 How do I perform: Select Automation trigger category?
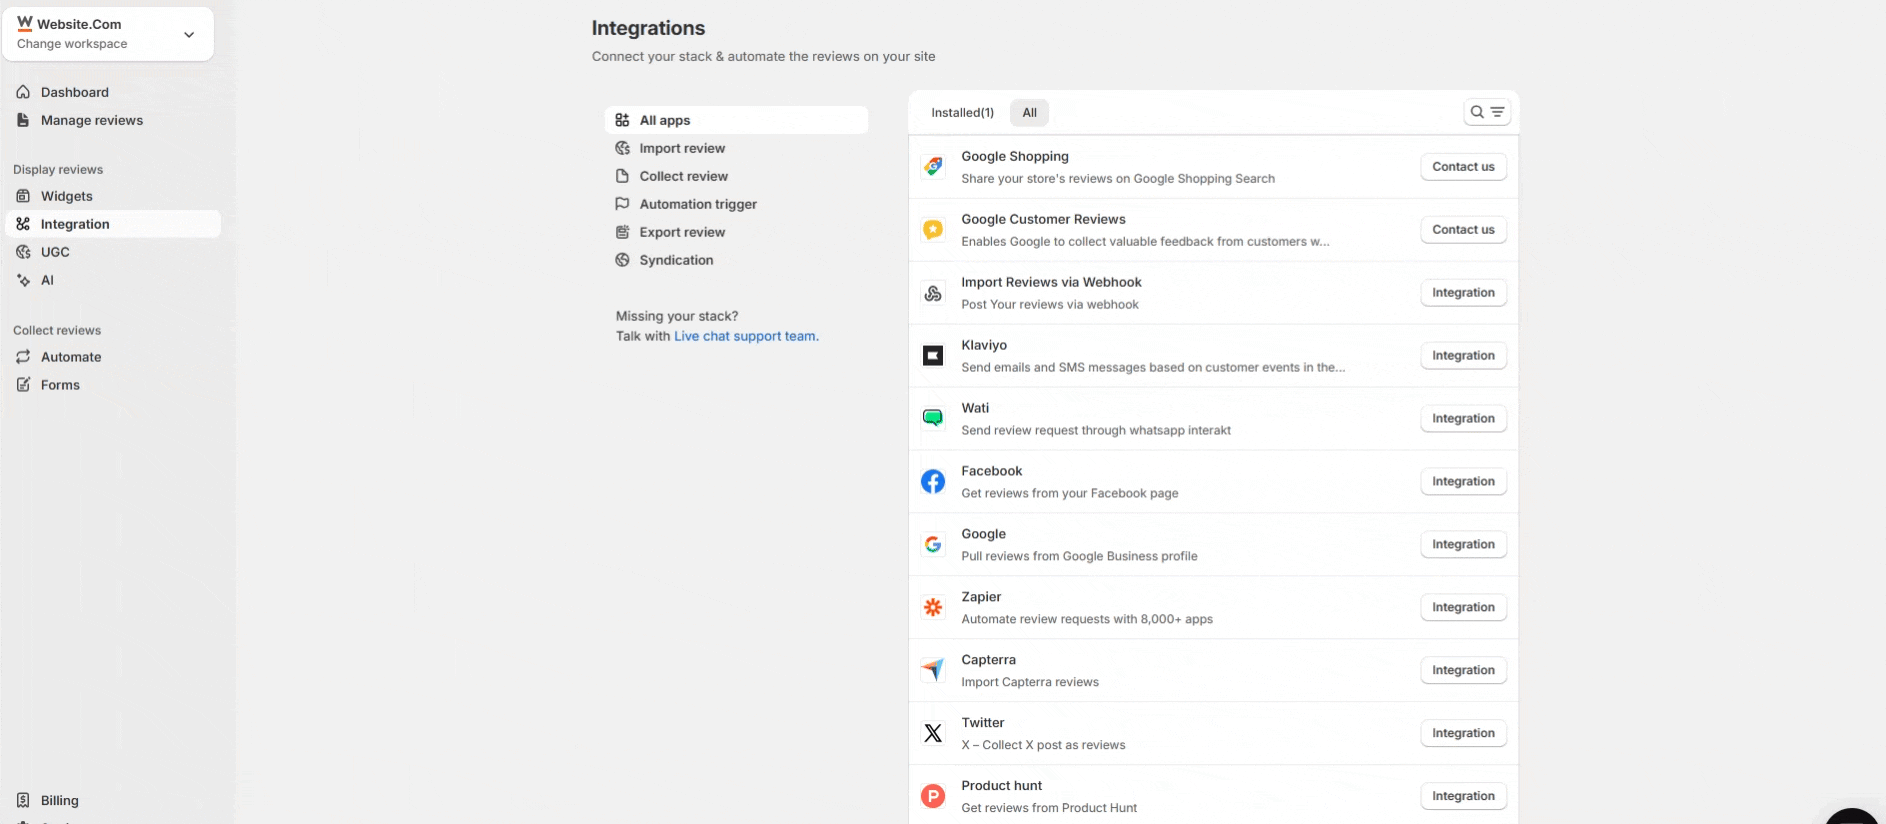tap(698, 204)
